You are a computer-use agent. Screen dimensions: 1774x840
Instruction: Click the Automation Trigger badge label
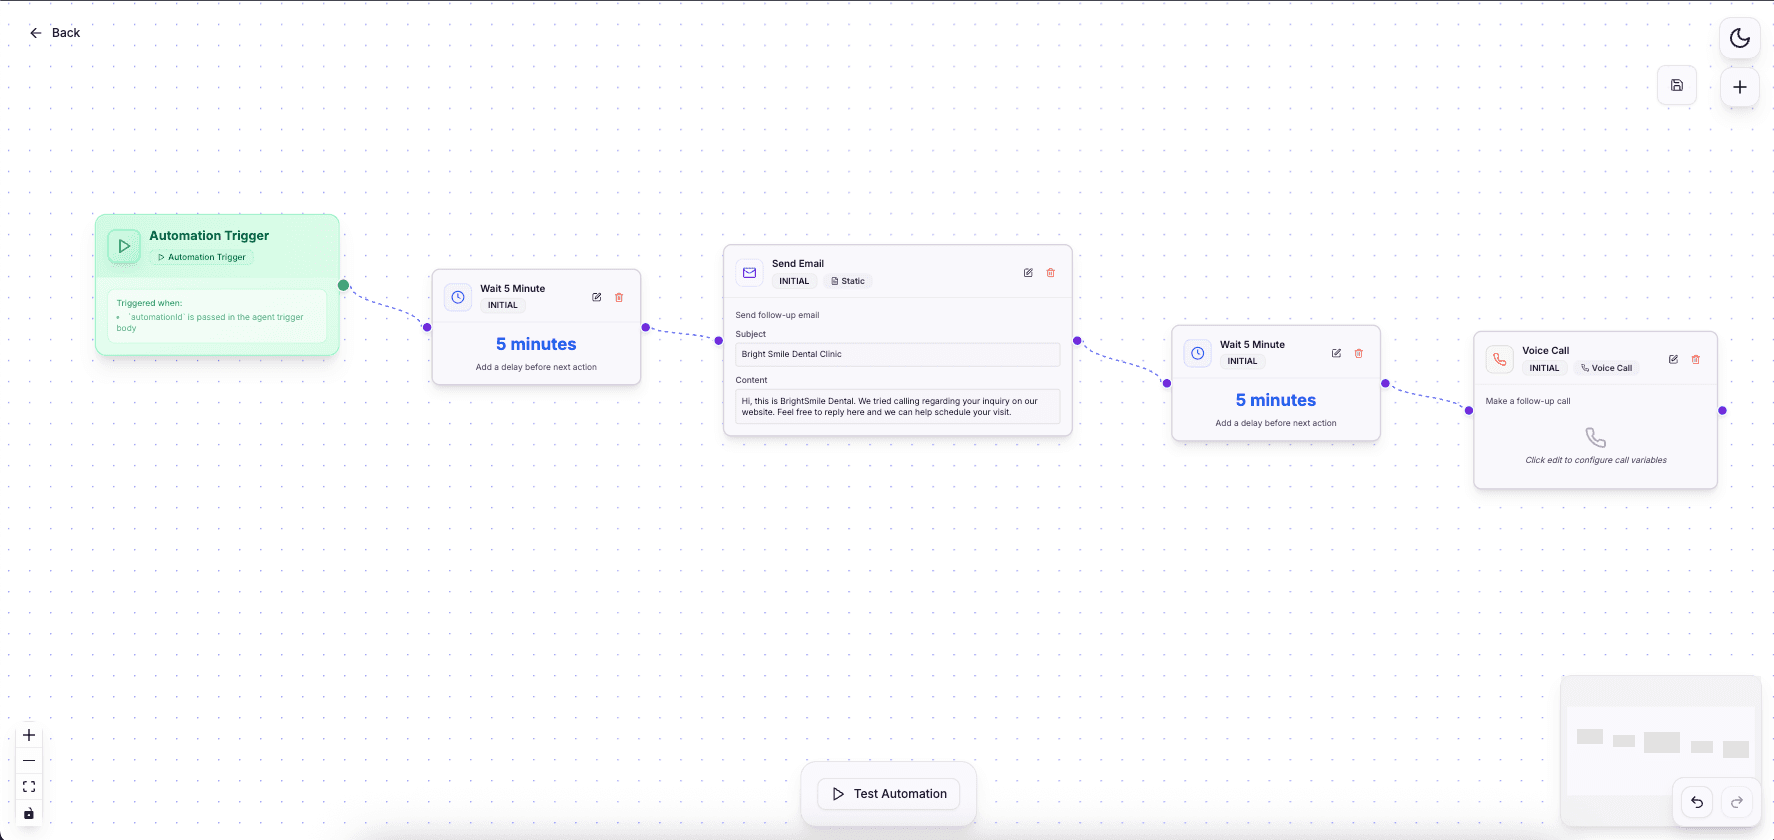point(202,257)
